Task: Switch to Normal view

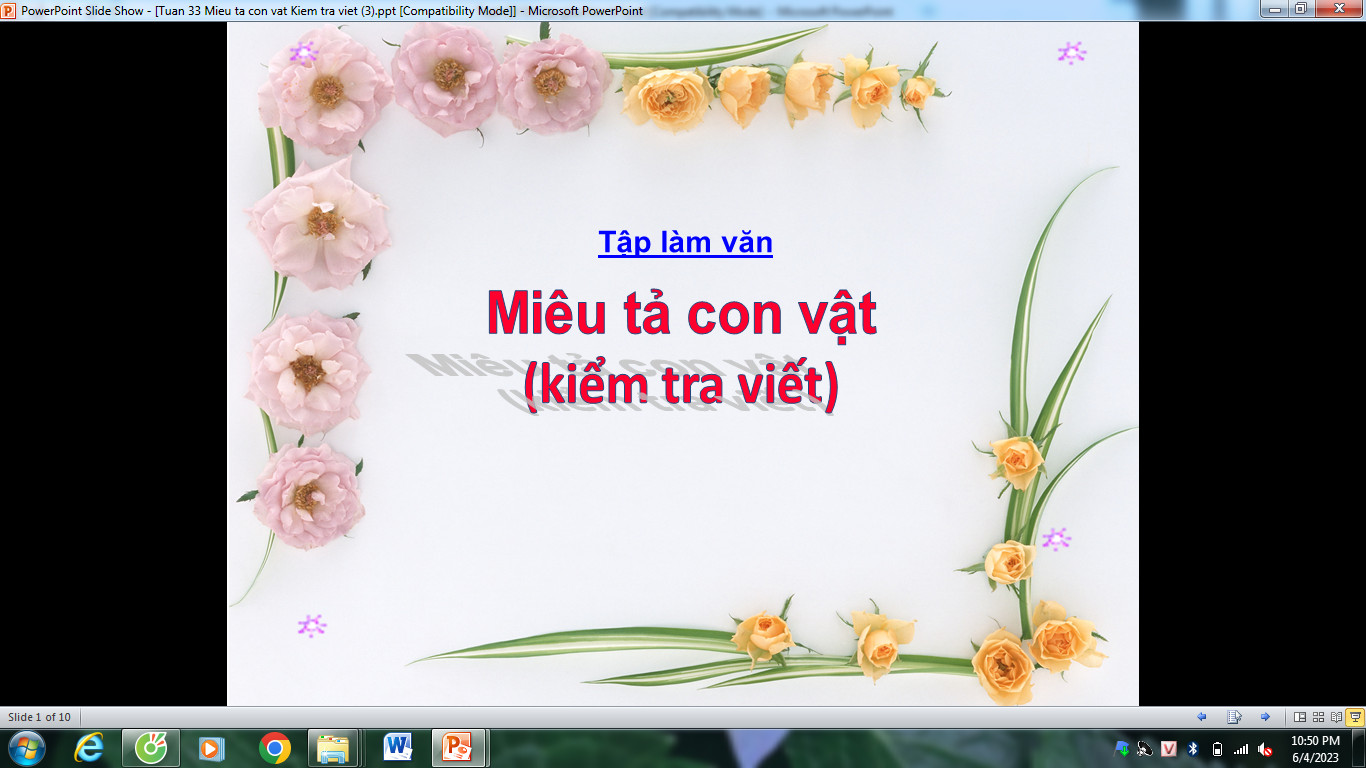Action: click(x=1300, y=717)
